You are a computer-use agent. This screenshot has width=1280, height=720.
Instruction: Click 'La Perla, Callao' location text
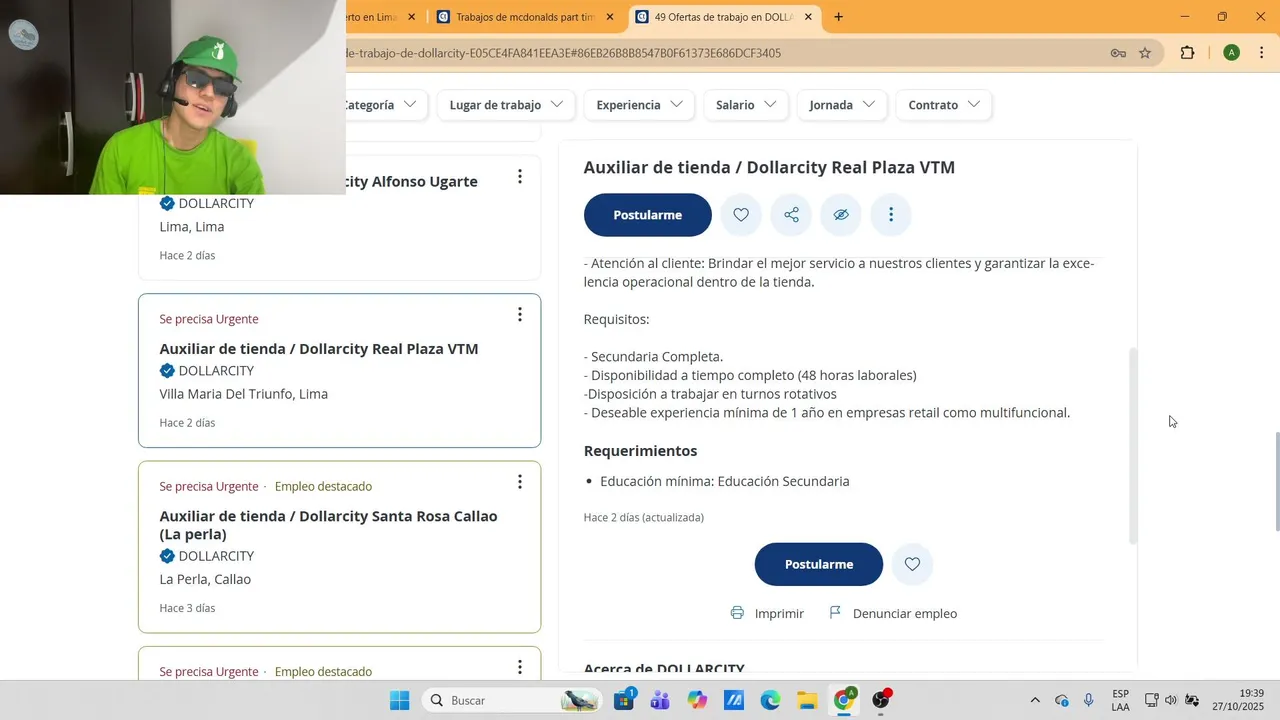pyautogui.click(x=205, y=580)
